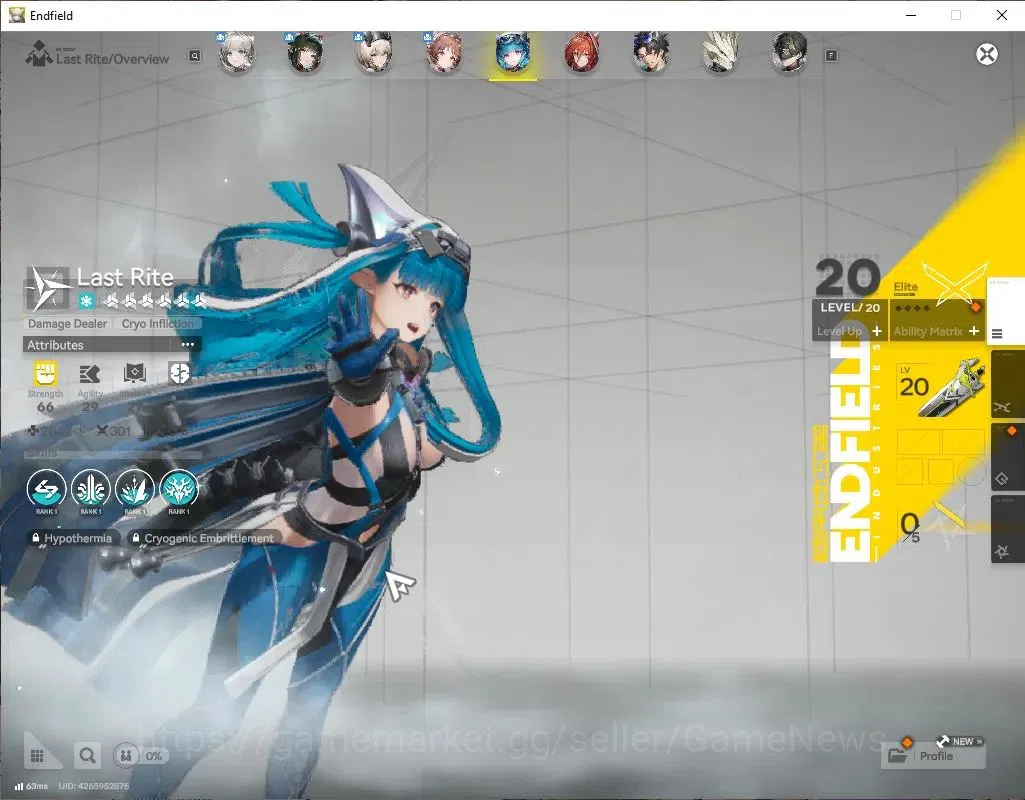
Task: Click the Cryo Infliction tag
Action: [x=158, y=324]
